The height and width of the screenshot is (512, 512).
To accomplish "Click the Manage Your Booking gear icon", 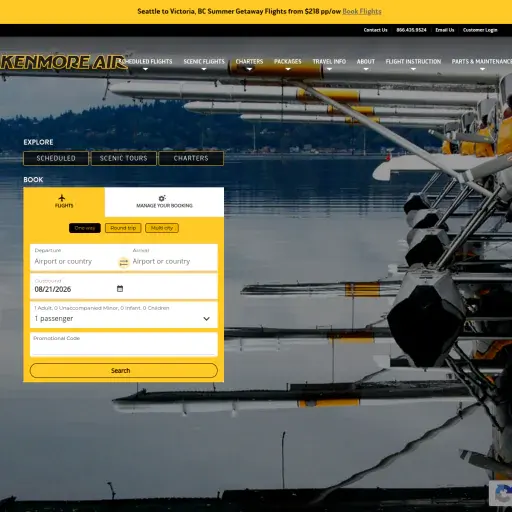I will point(162,198).
